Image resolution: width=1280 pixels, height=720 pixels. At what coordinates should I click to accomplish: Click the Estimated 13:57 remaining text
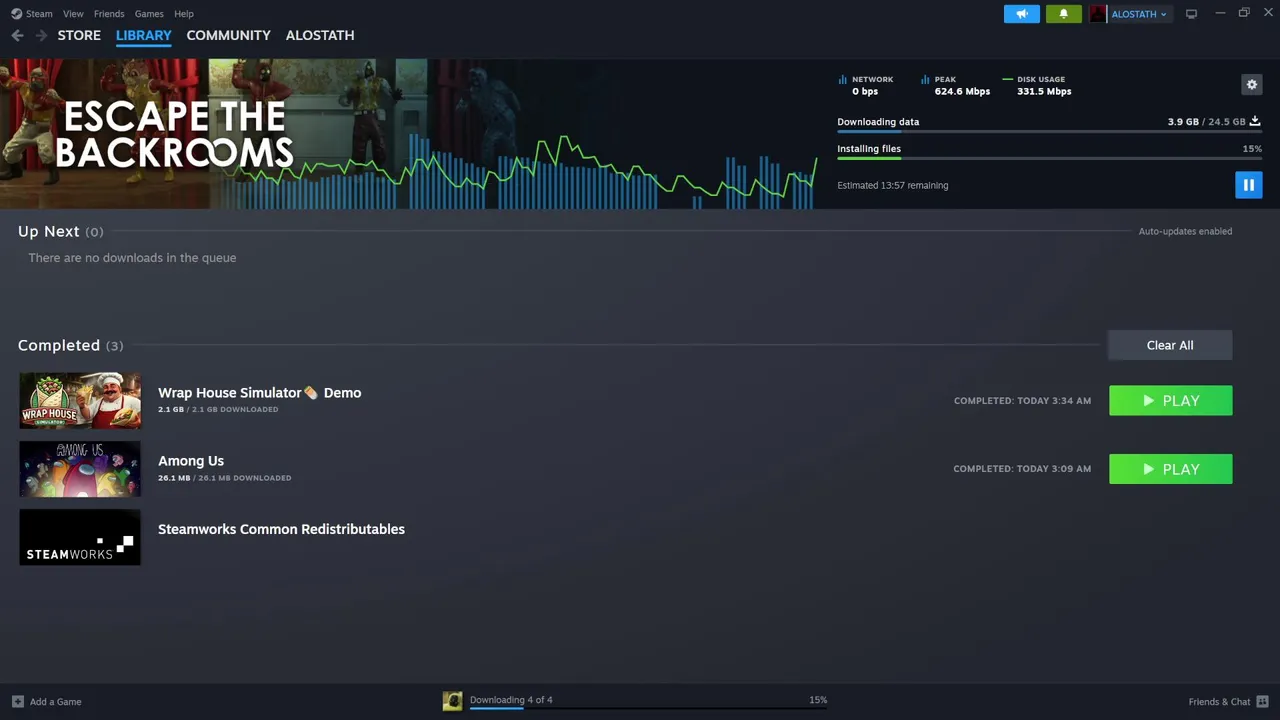pos(892,185)
